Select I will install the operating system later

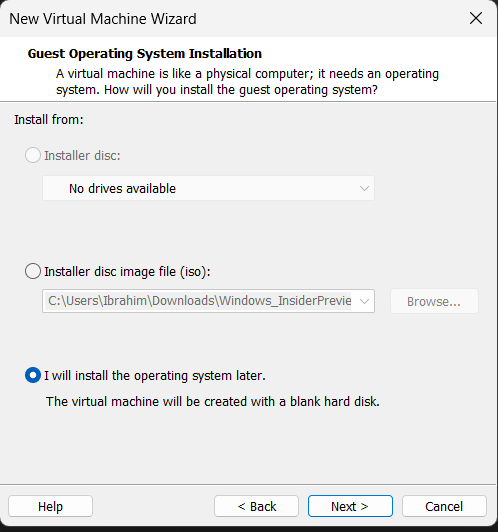(x=33, y=375)
